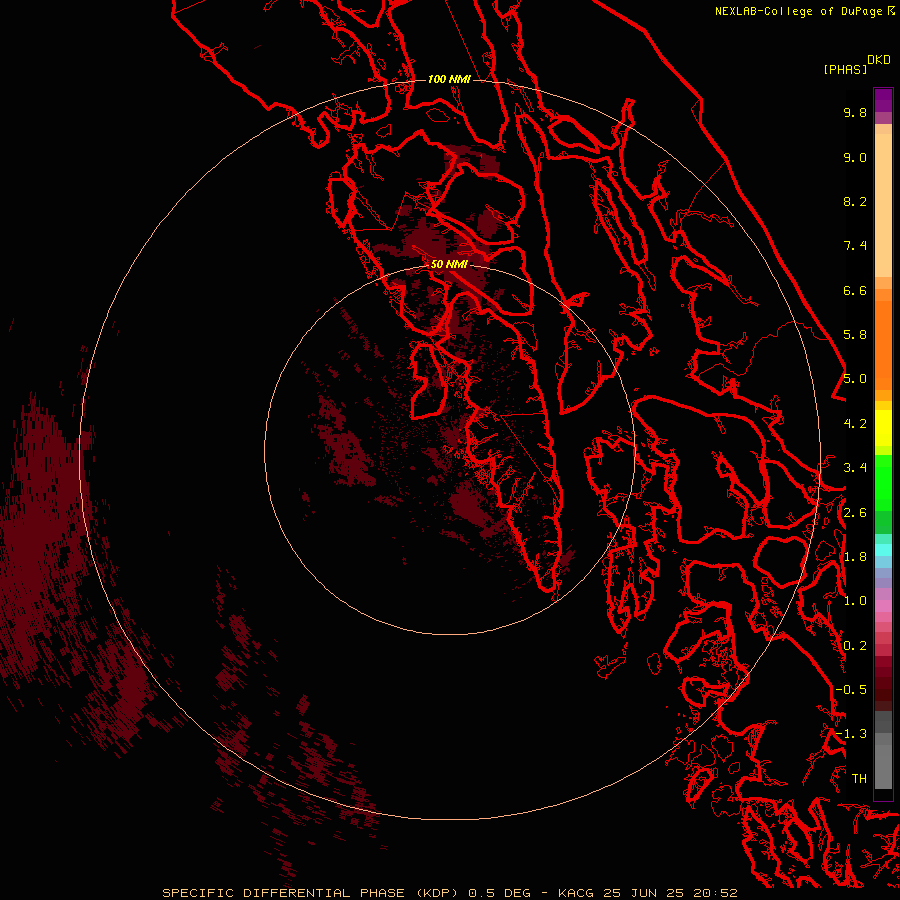The image size is (900, 900).
Task: Click the purple top segment of color bar
Action: point(883,100)
